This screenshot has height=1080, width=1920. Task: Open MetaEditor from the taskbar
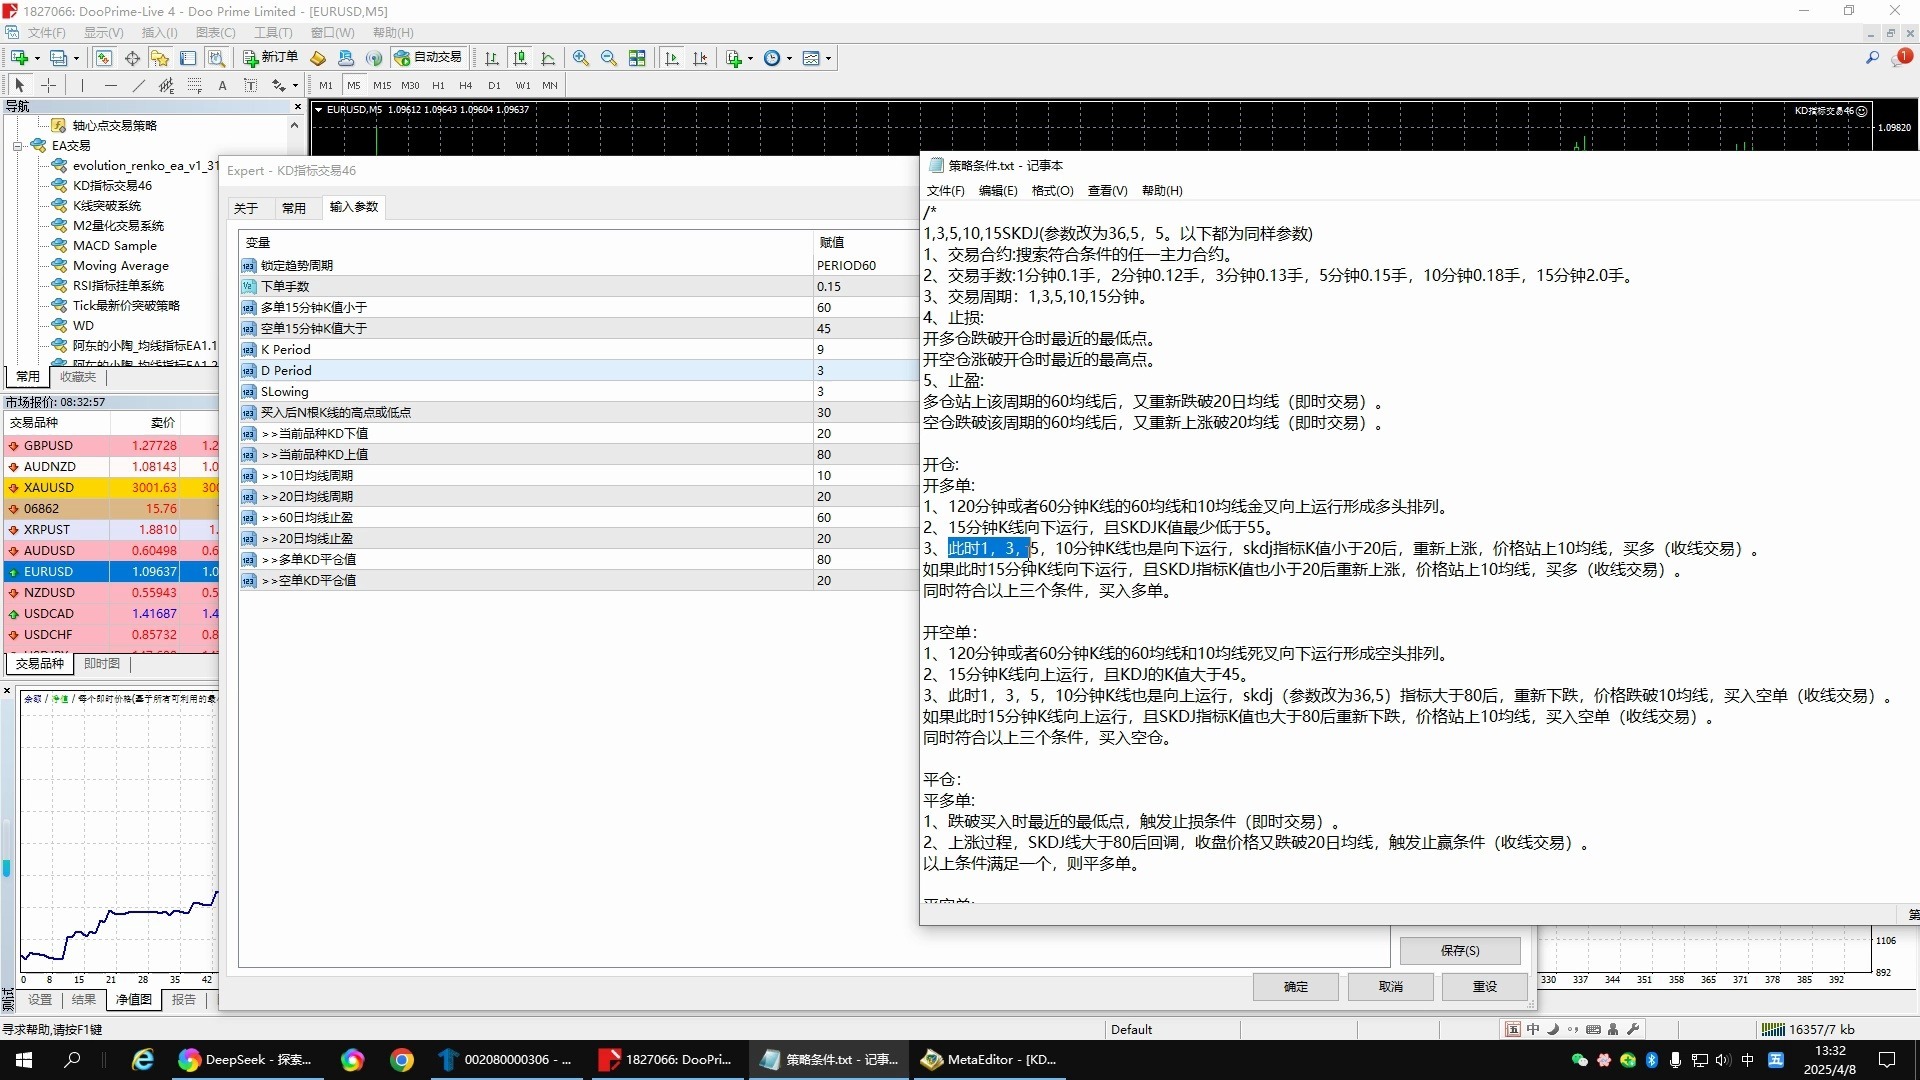point(988,1059)
